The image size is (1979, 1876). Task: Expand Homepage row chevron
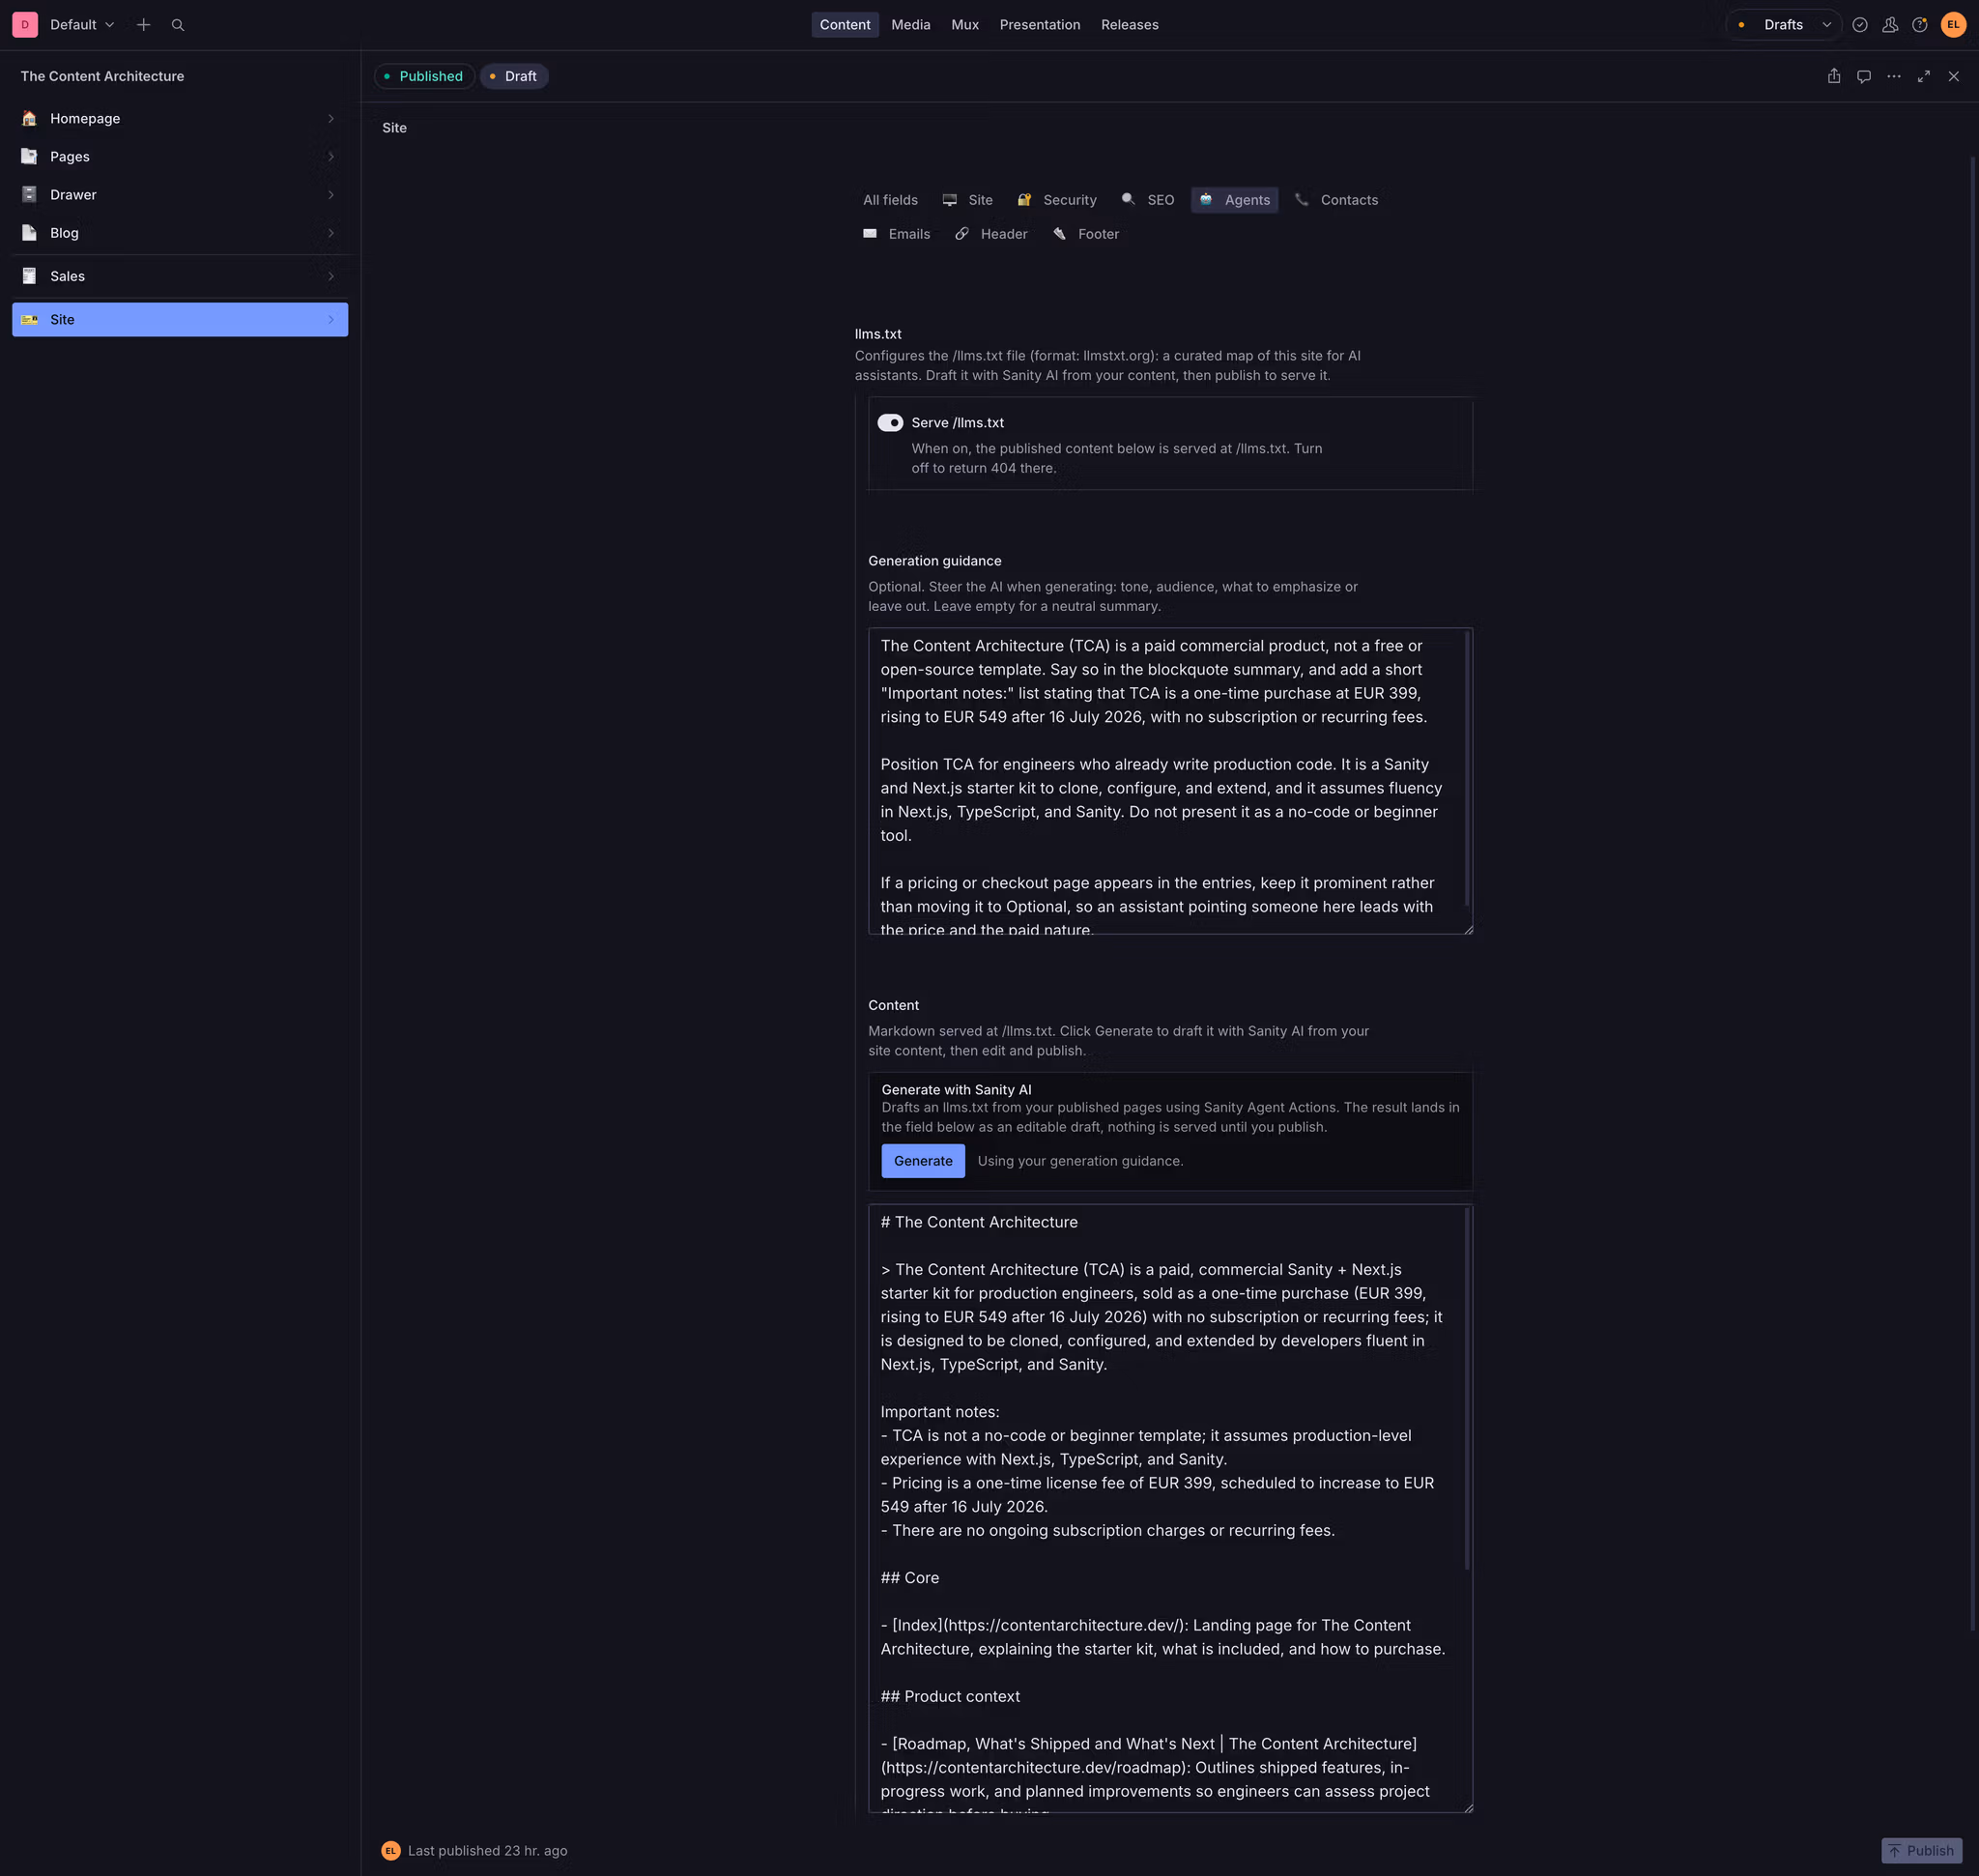tap(331, 118)
